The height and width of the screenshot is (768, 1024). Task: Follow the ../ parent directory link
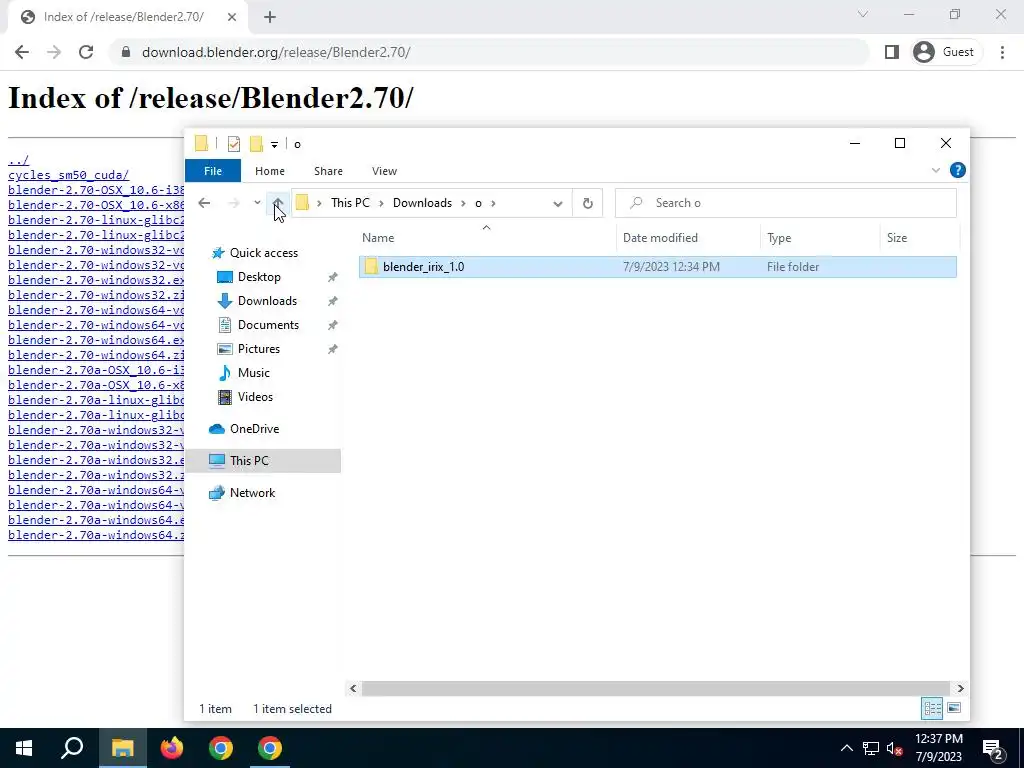click(18, 160)
